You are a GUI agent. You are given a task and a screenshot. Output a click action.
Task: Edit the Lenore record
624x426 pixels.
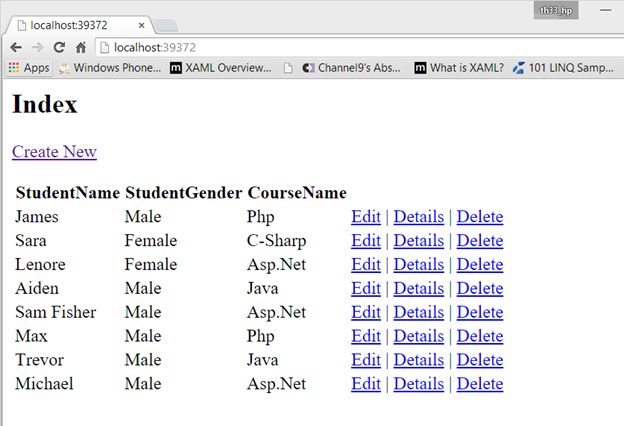[366, 265]
